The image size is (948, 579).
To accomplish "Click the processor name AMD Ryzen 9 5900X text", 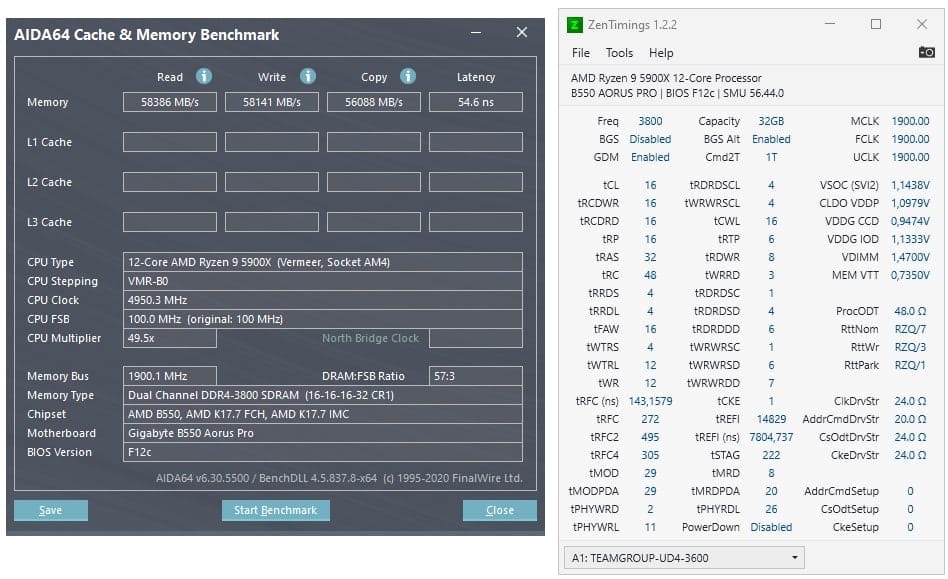I will pyautogui.click(x=666, y=78).
